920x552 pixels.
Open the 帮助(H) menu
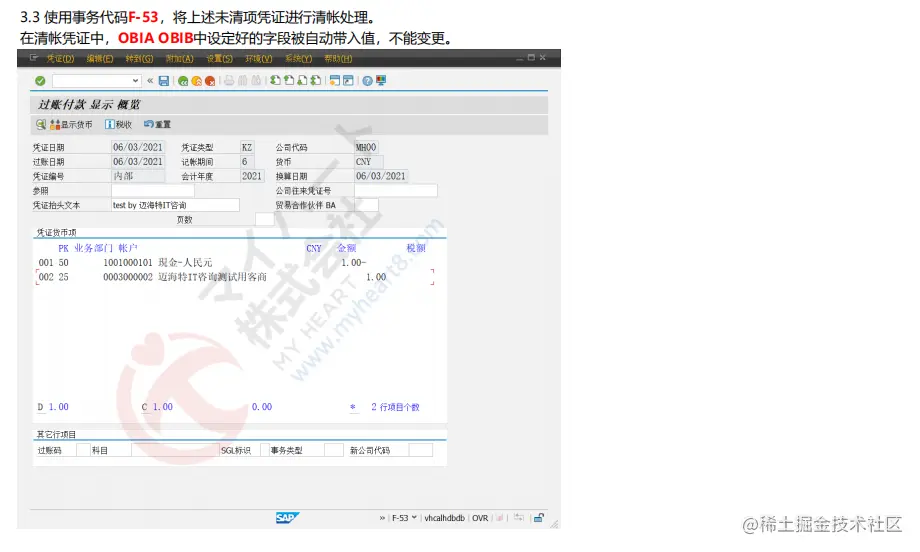[338, 59]
